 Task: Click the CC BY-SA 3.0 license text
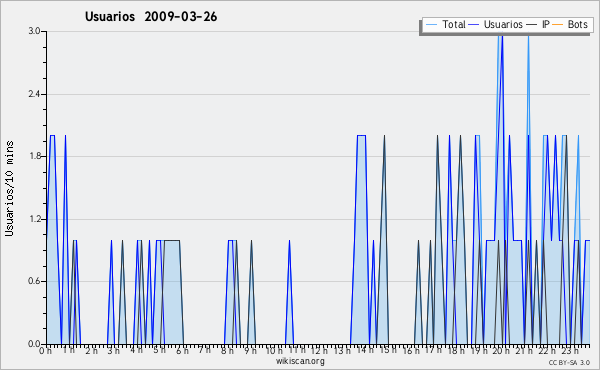point(569,362)
